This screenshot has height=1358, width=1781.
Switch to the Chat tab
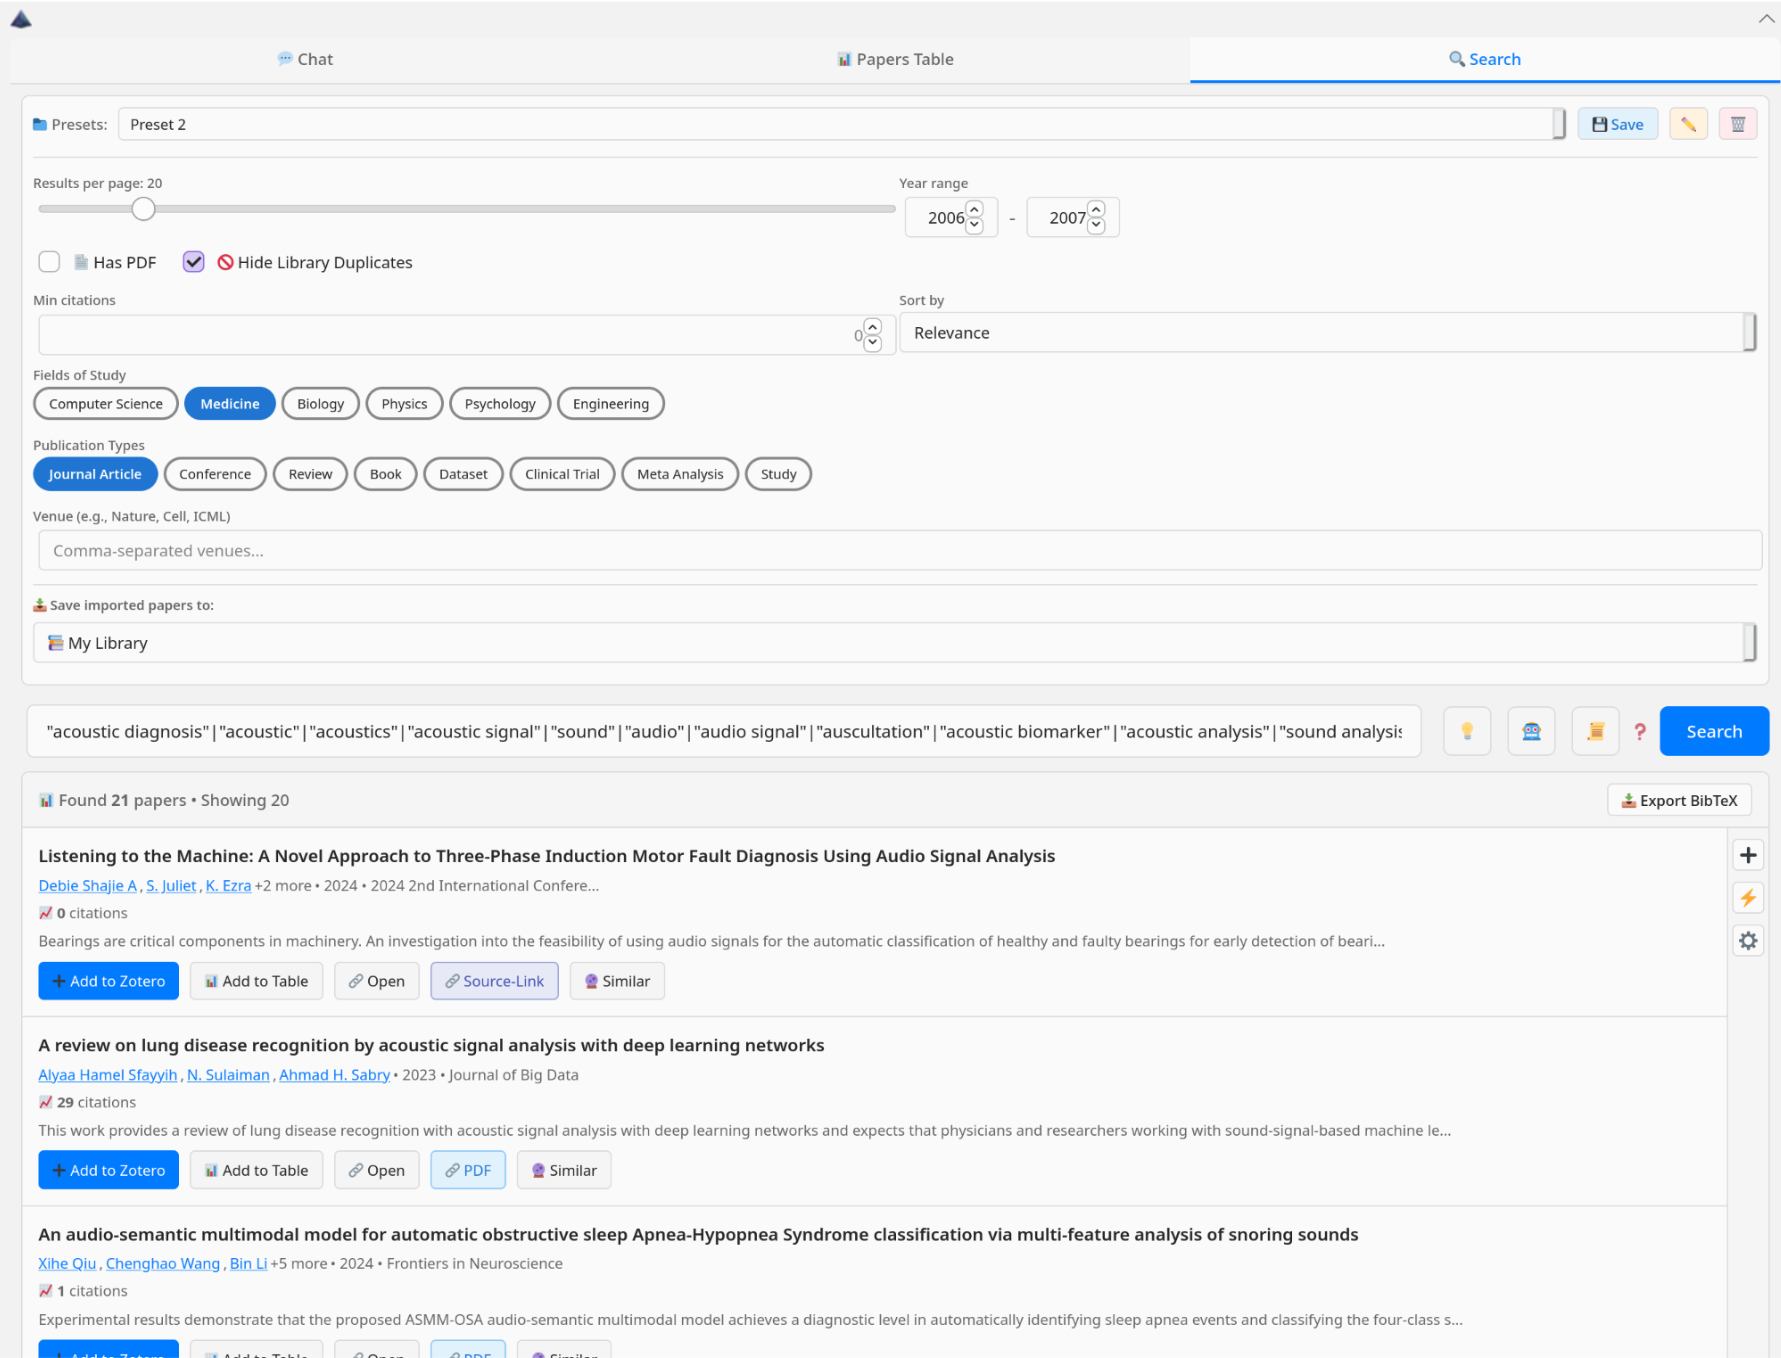305,59
